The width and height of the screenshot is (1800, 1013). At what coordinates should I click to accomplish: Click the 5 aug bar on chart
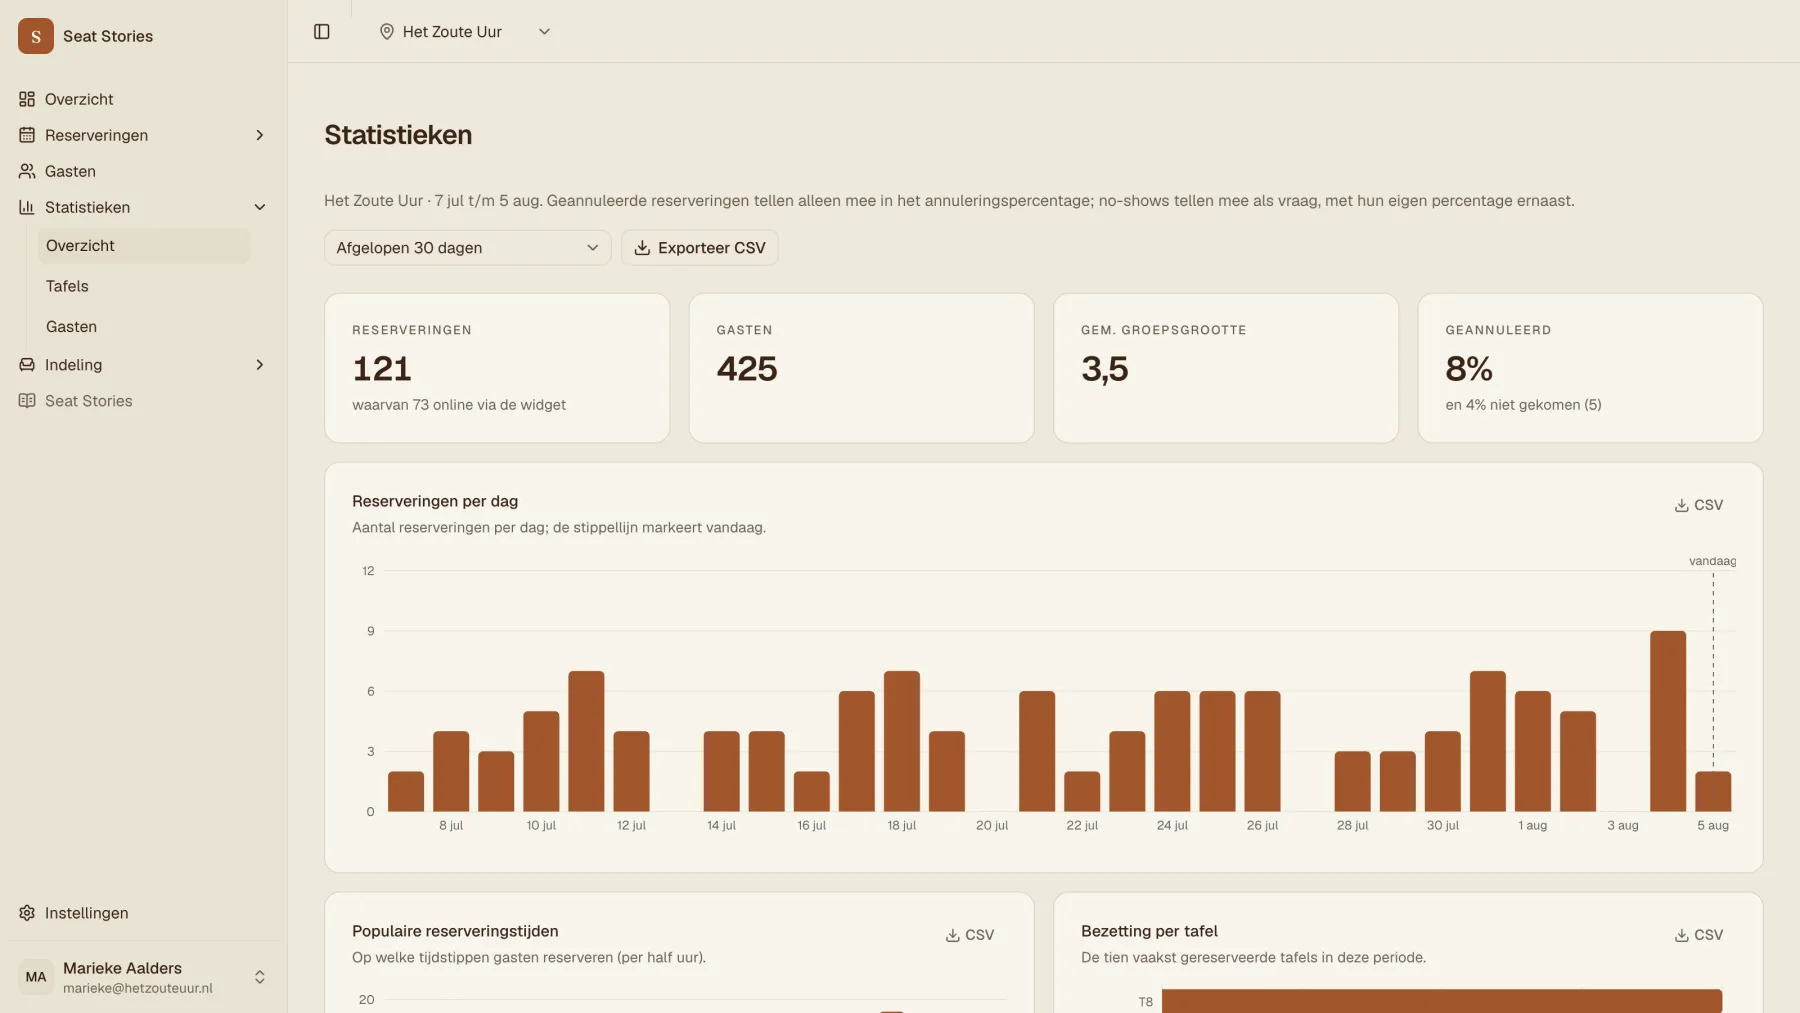tap(1713, 791)
